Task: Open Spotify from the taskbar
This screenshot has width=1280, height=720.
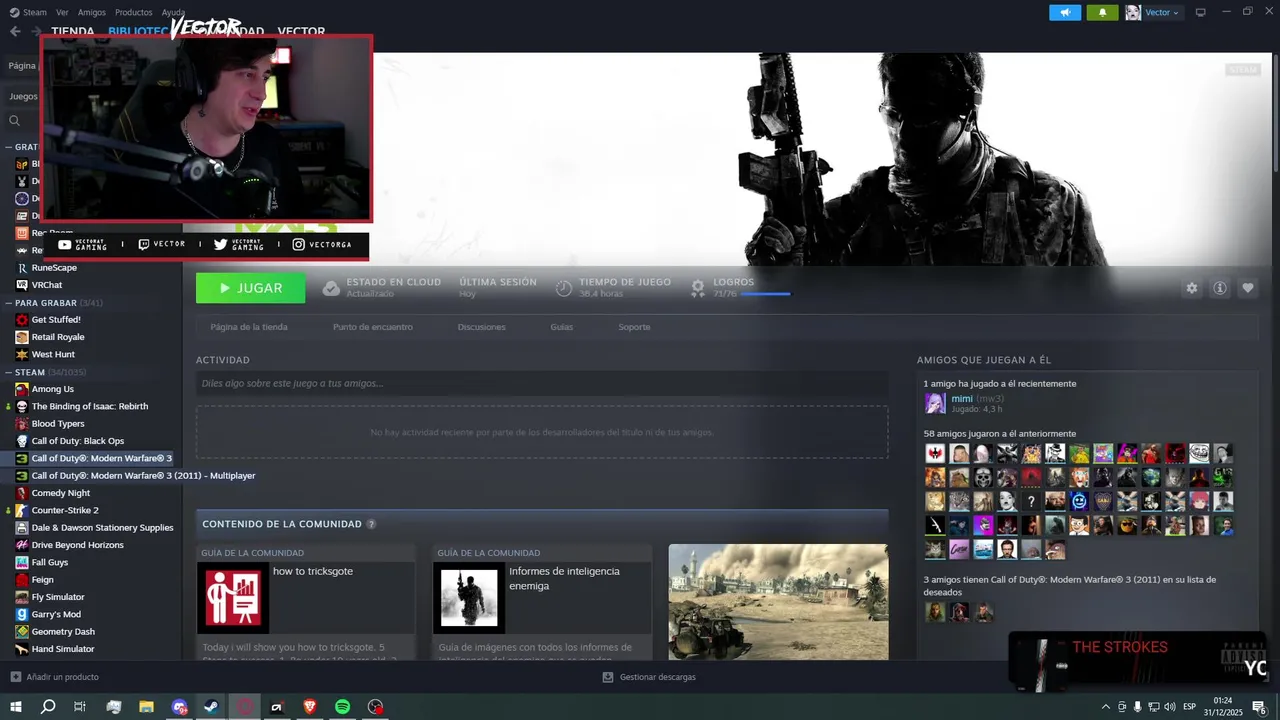Action: pyautogui.click(x=342, y=707)
